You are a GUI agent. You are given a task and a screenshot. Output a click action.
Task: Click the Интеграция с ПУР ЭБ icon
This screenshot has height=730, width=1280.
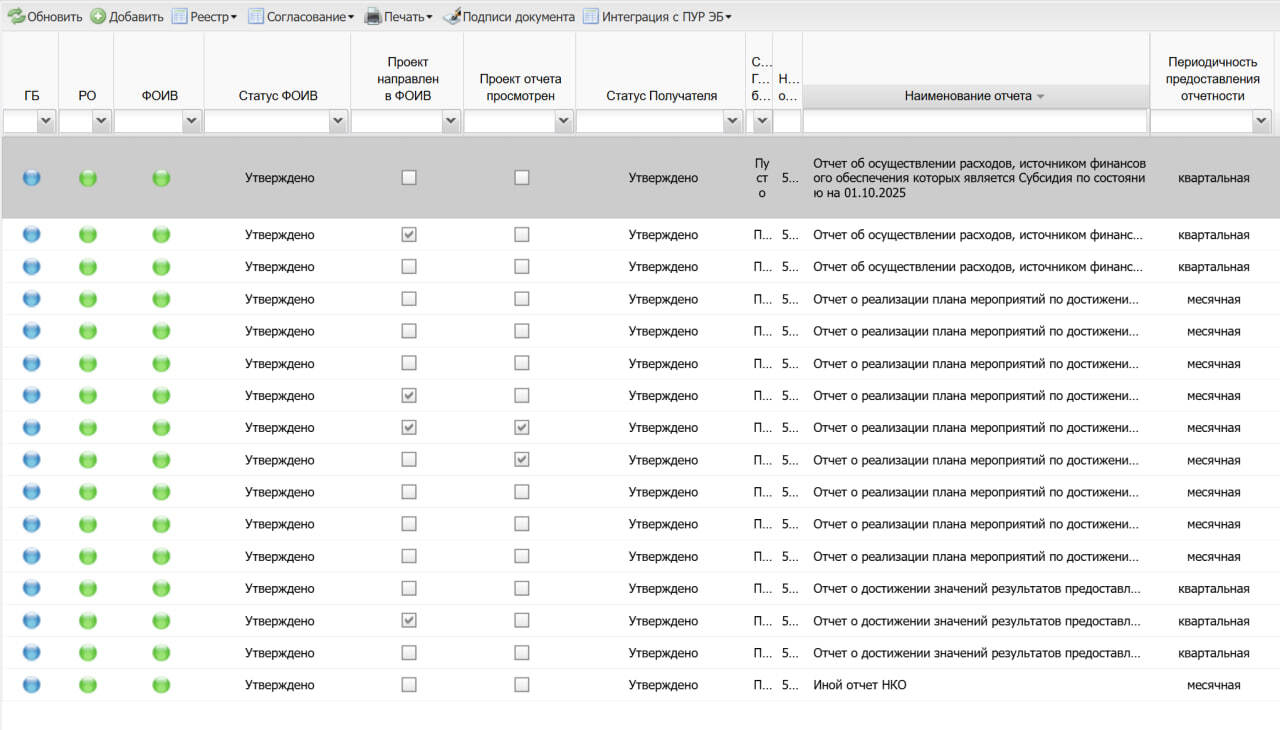pos(591,16)
